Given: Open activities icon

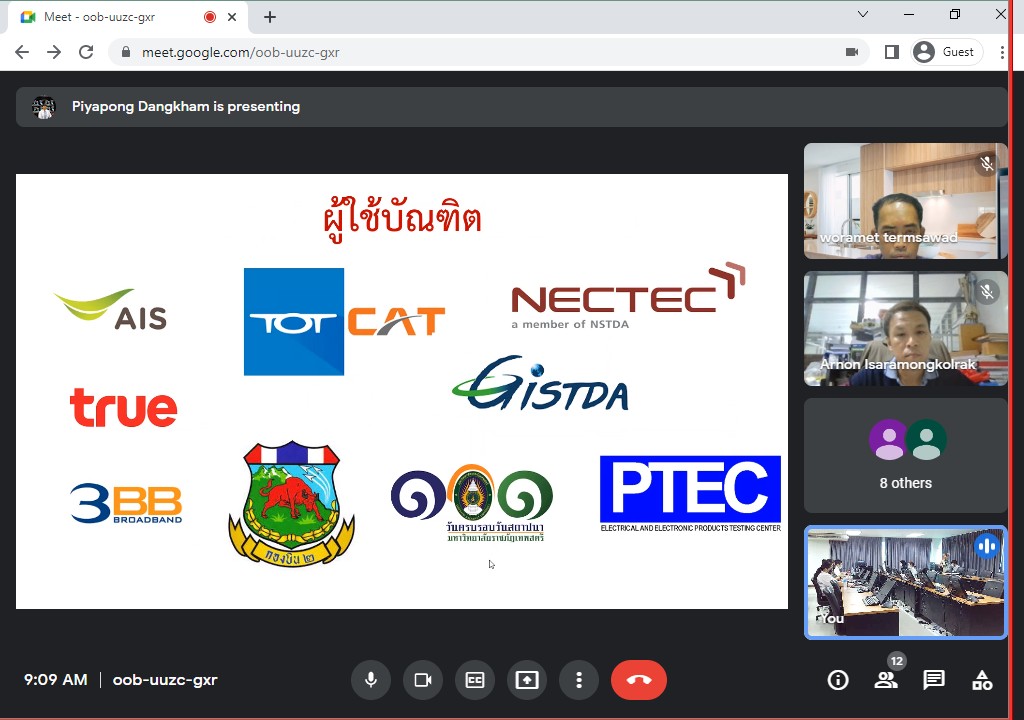Looking at the screenshot, I should click(982, 680).
